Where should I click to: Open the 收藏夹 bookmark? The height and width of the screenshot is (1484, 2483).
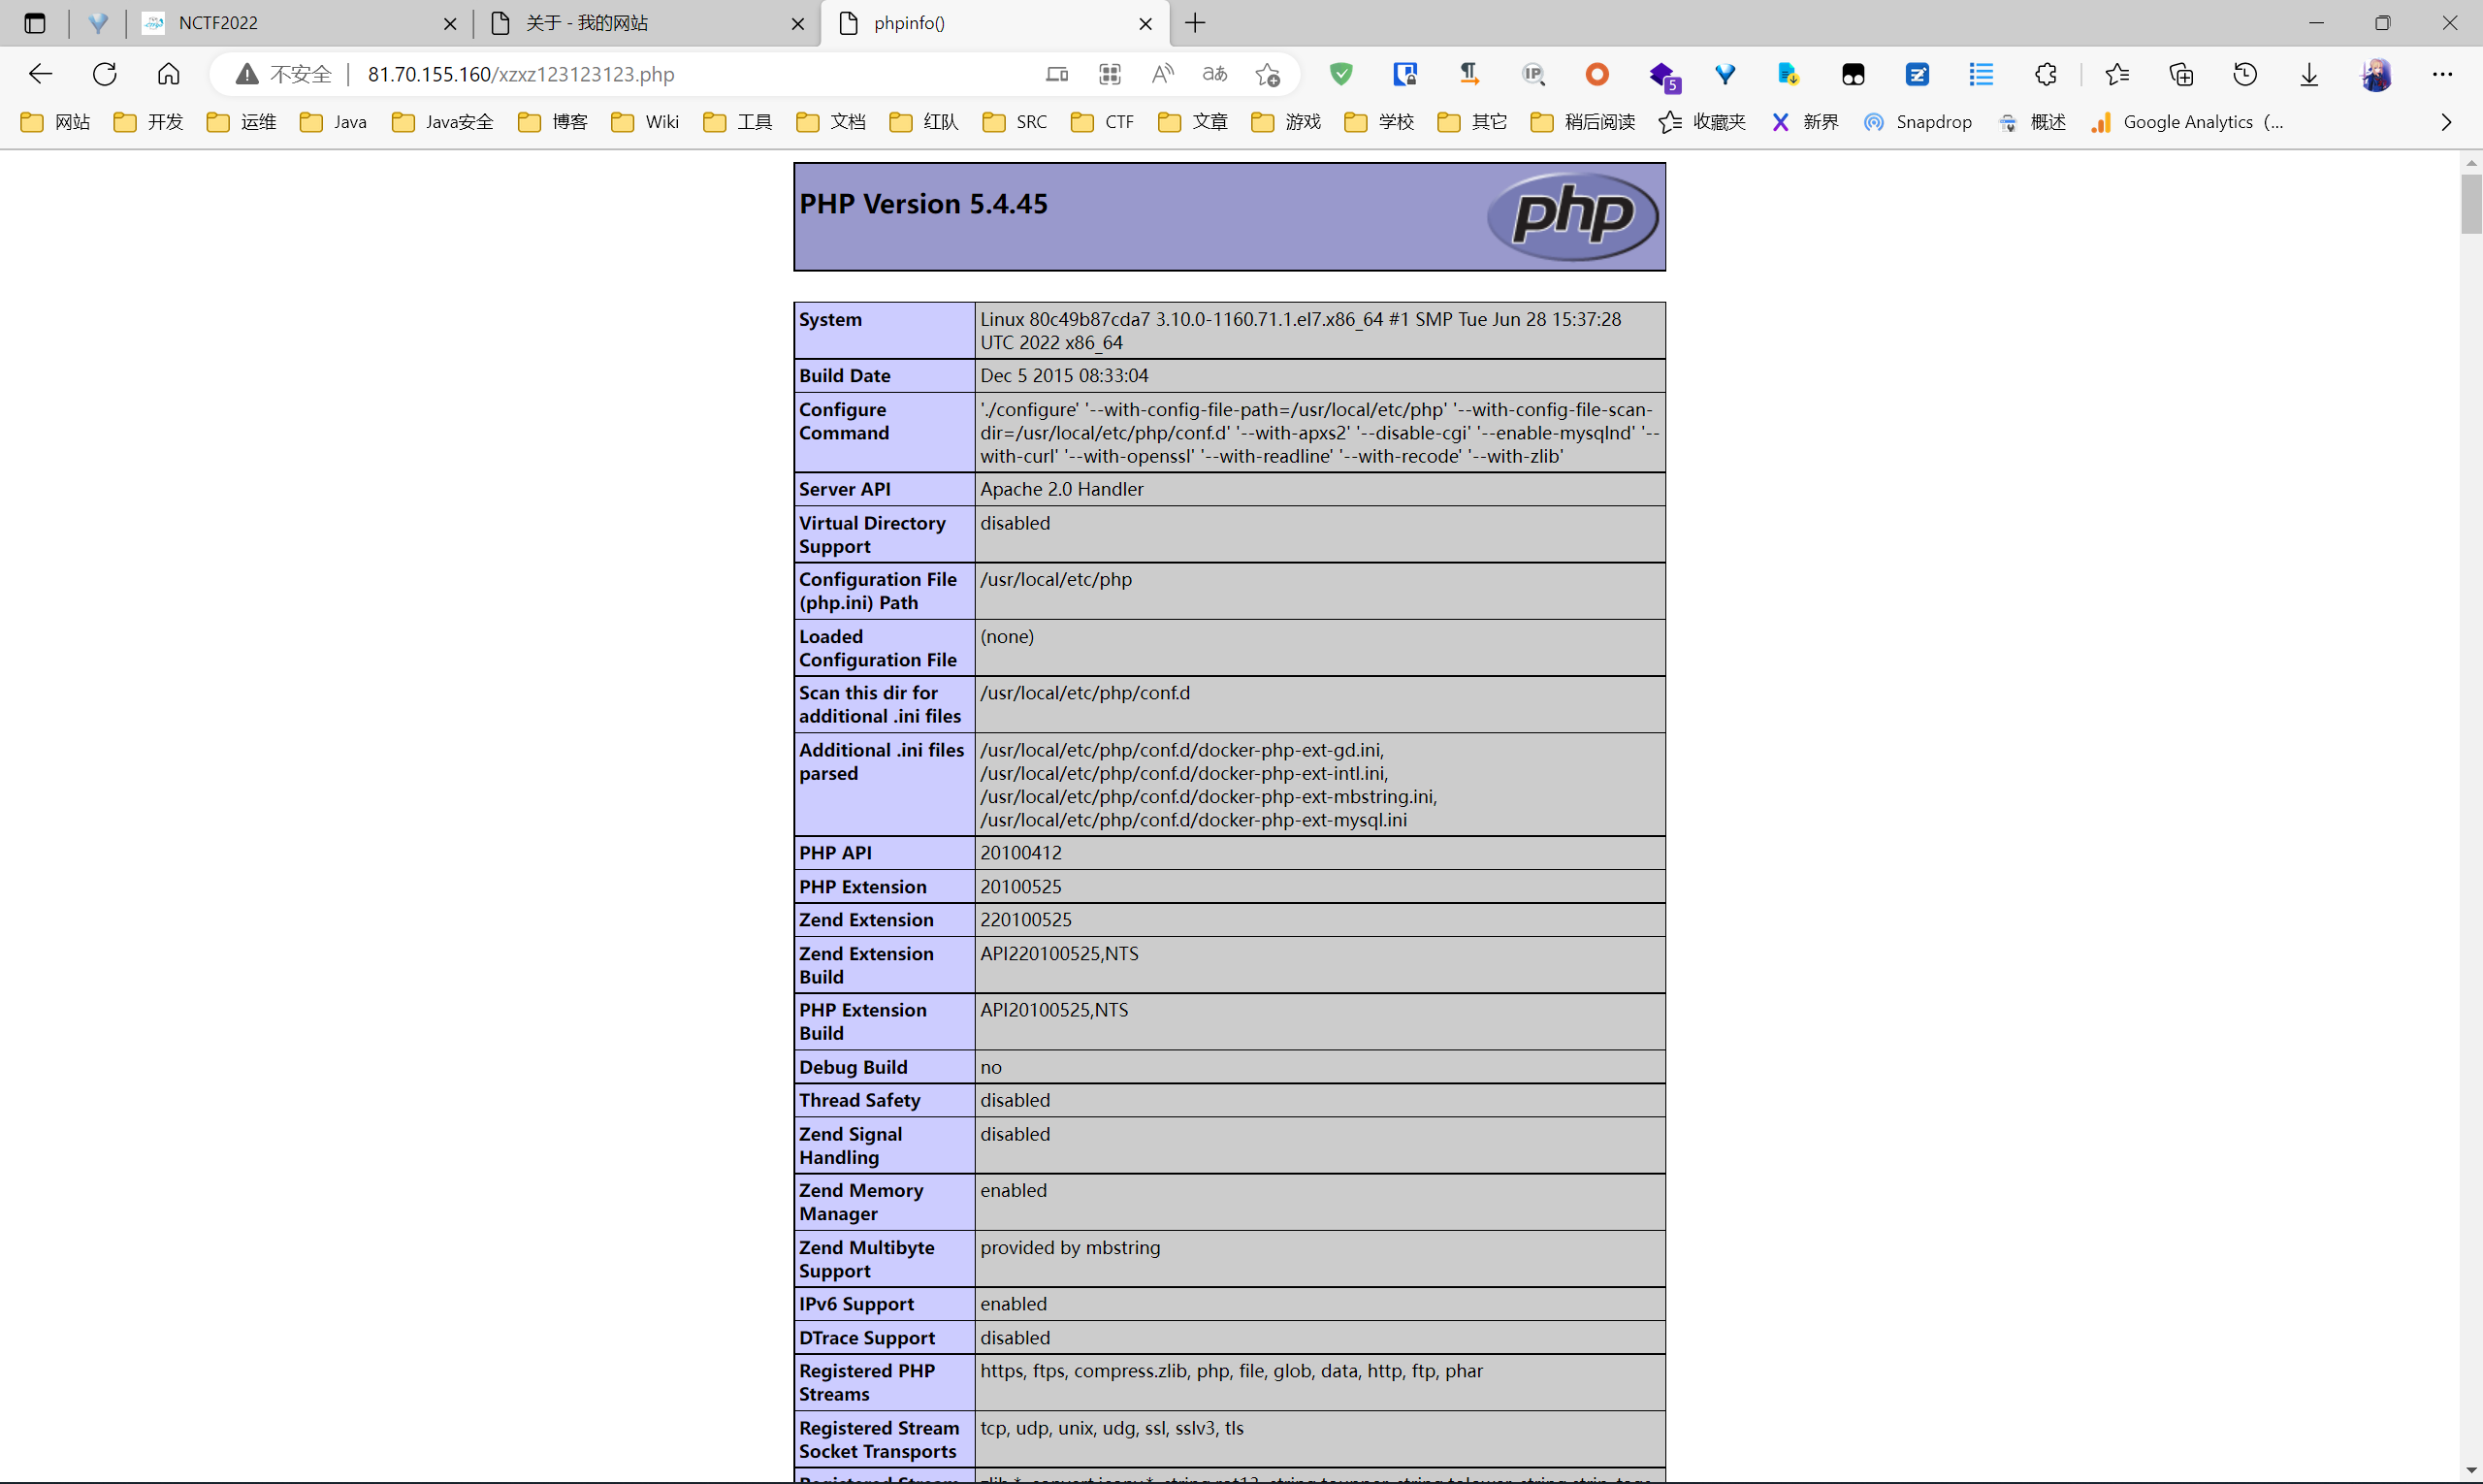[1702, 122]
